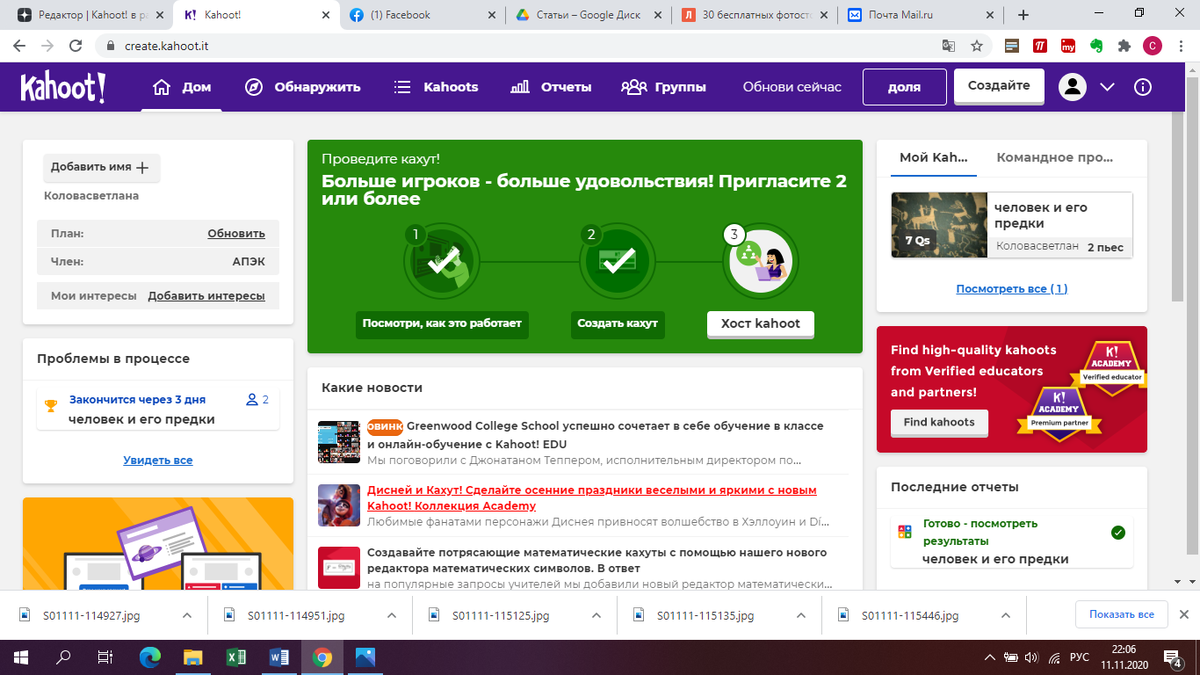Click the Добавить интересы link
This screenshot has height=675, width=1200.
[x=206, y=296]
